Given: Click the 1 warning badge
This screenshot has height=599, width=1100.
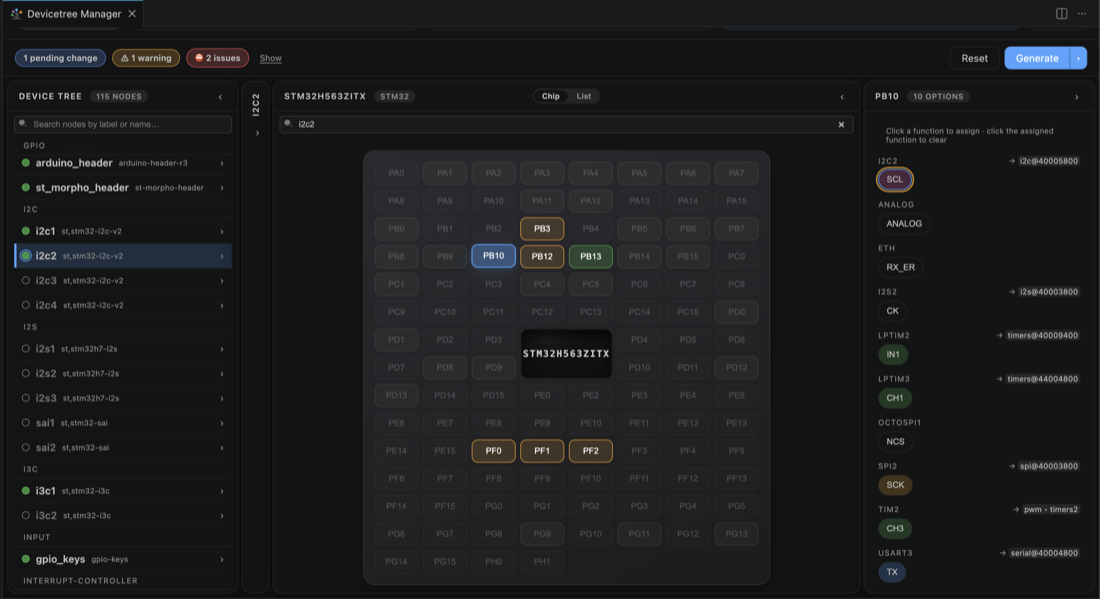Looking at the screenshot, I should [146, 58].
